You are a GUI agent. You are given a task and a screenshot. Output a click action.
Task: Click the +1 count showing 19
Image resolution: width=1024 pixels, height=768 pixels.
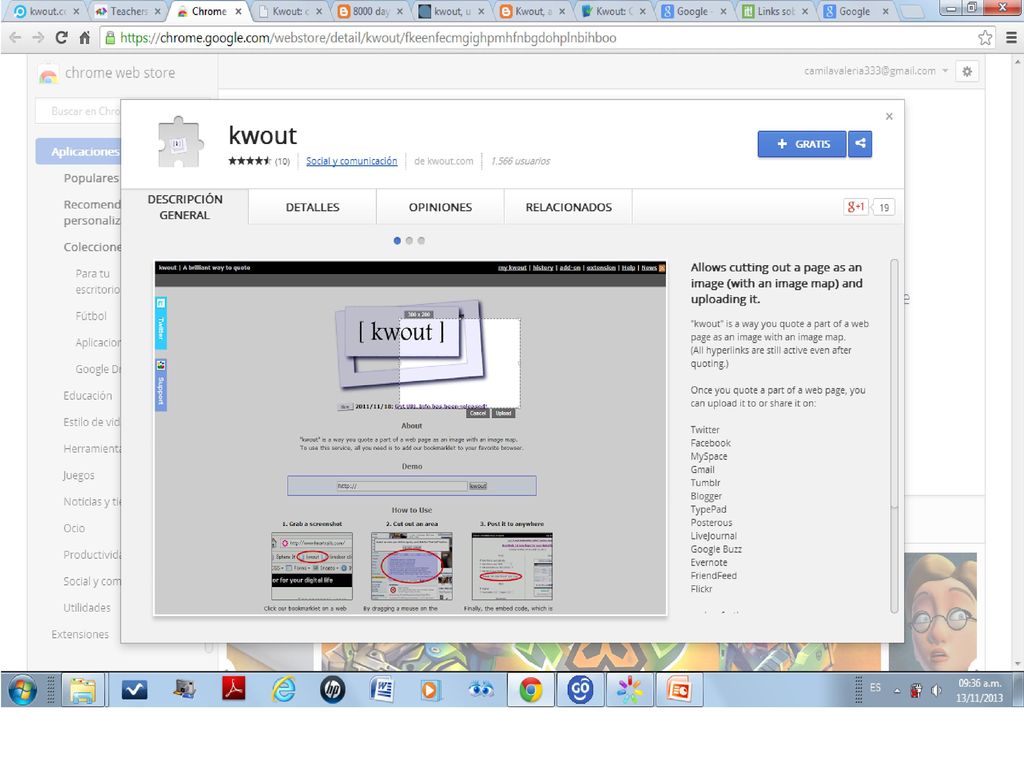pyautogui.click(x=884, y=207)
